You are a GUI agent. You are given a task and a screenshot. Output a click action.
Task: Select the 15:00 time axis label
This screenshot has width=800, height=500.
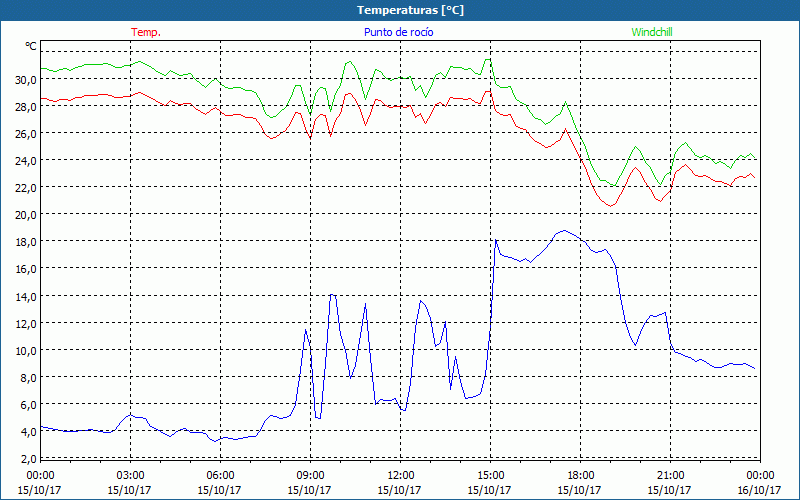490,475
